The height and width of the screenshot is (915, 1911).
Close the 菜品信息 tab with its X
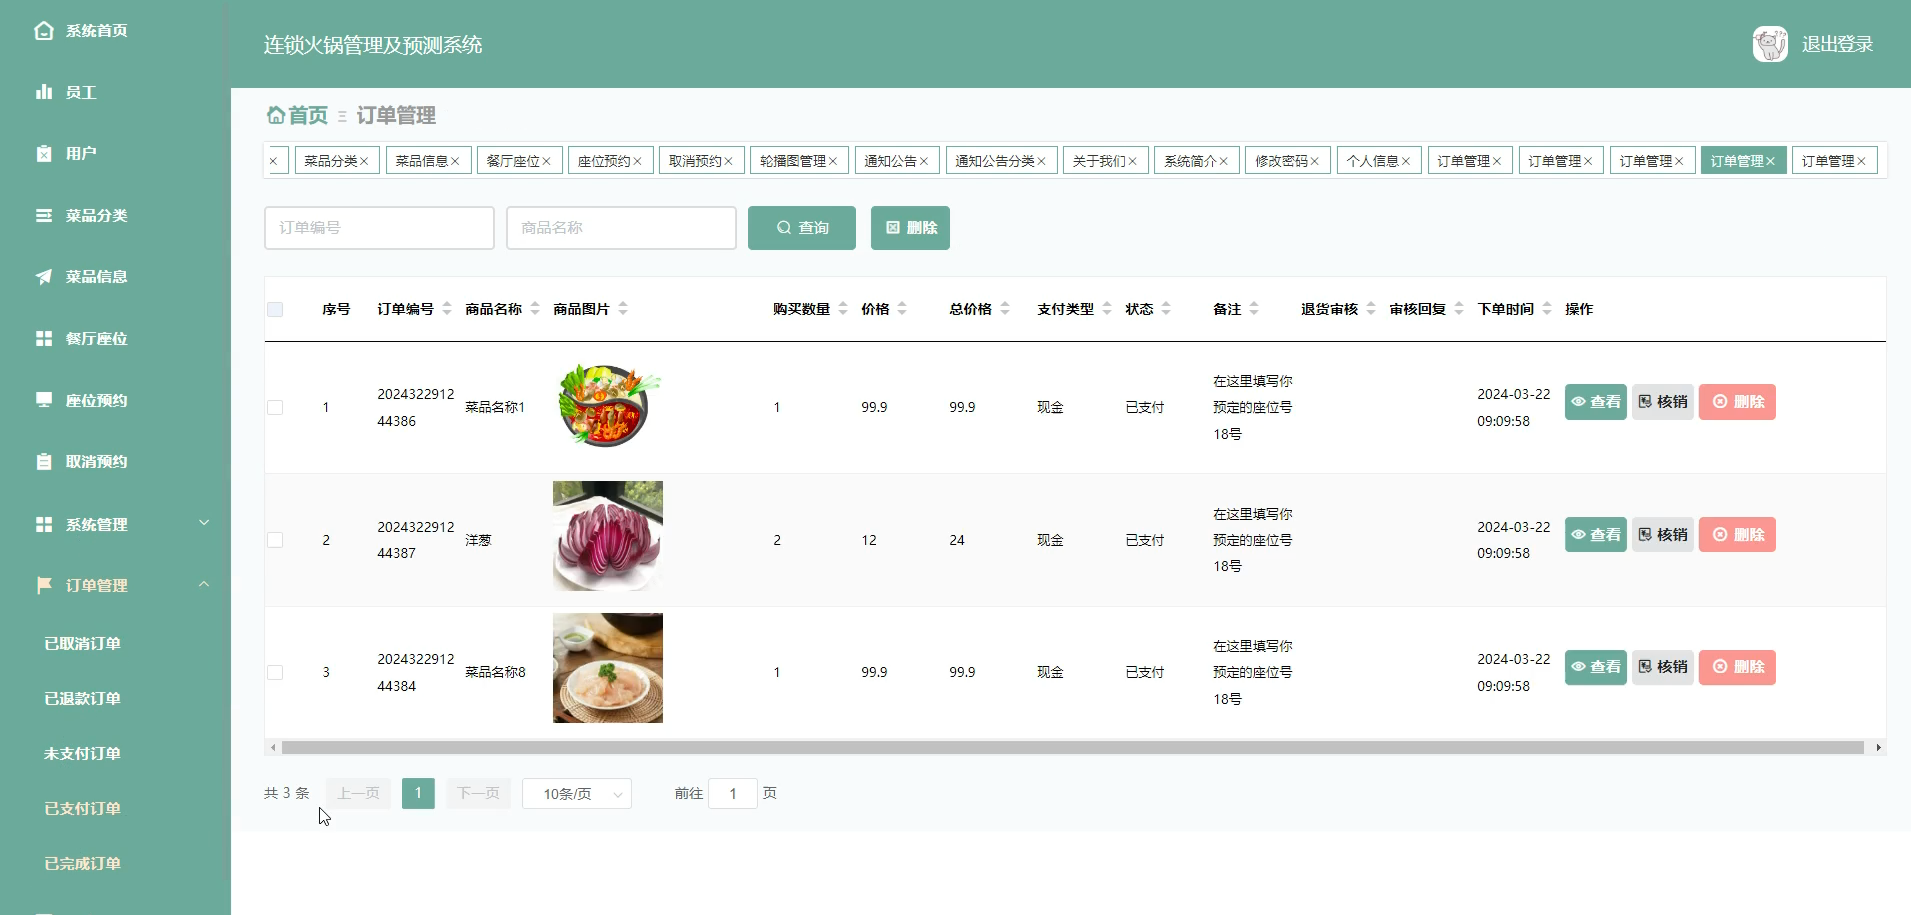(455, 161)
